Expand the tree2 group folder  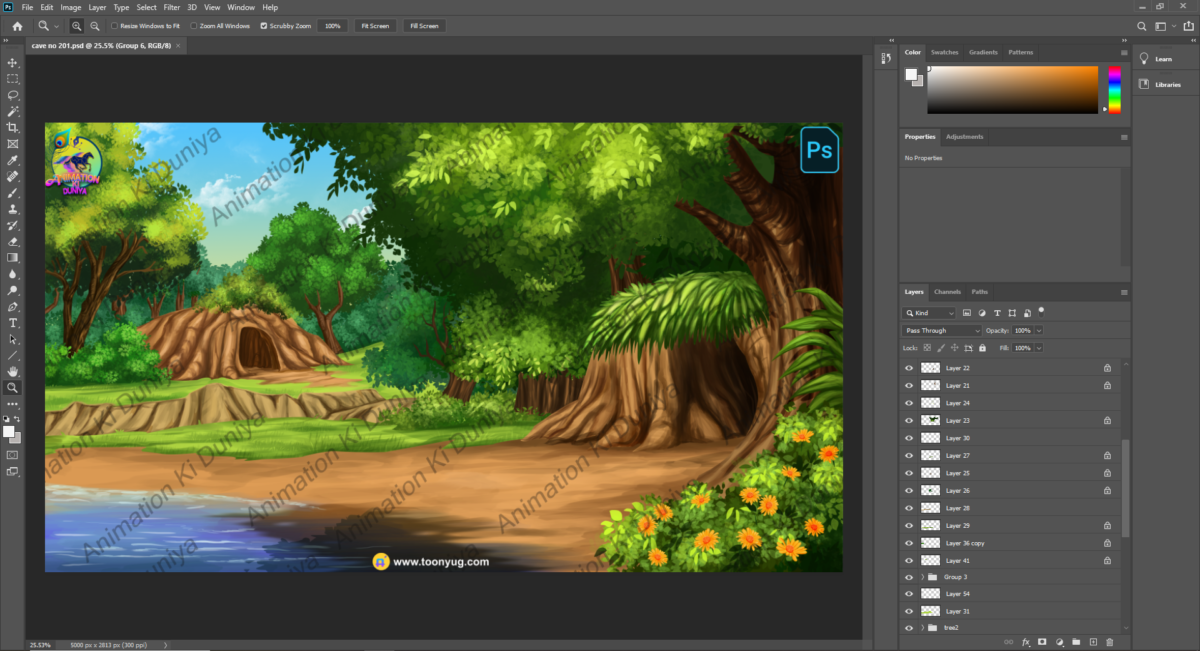tap(922, 628)
